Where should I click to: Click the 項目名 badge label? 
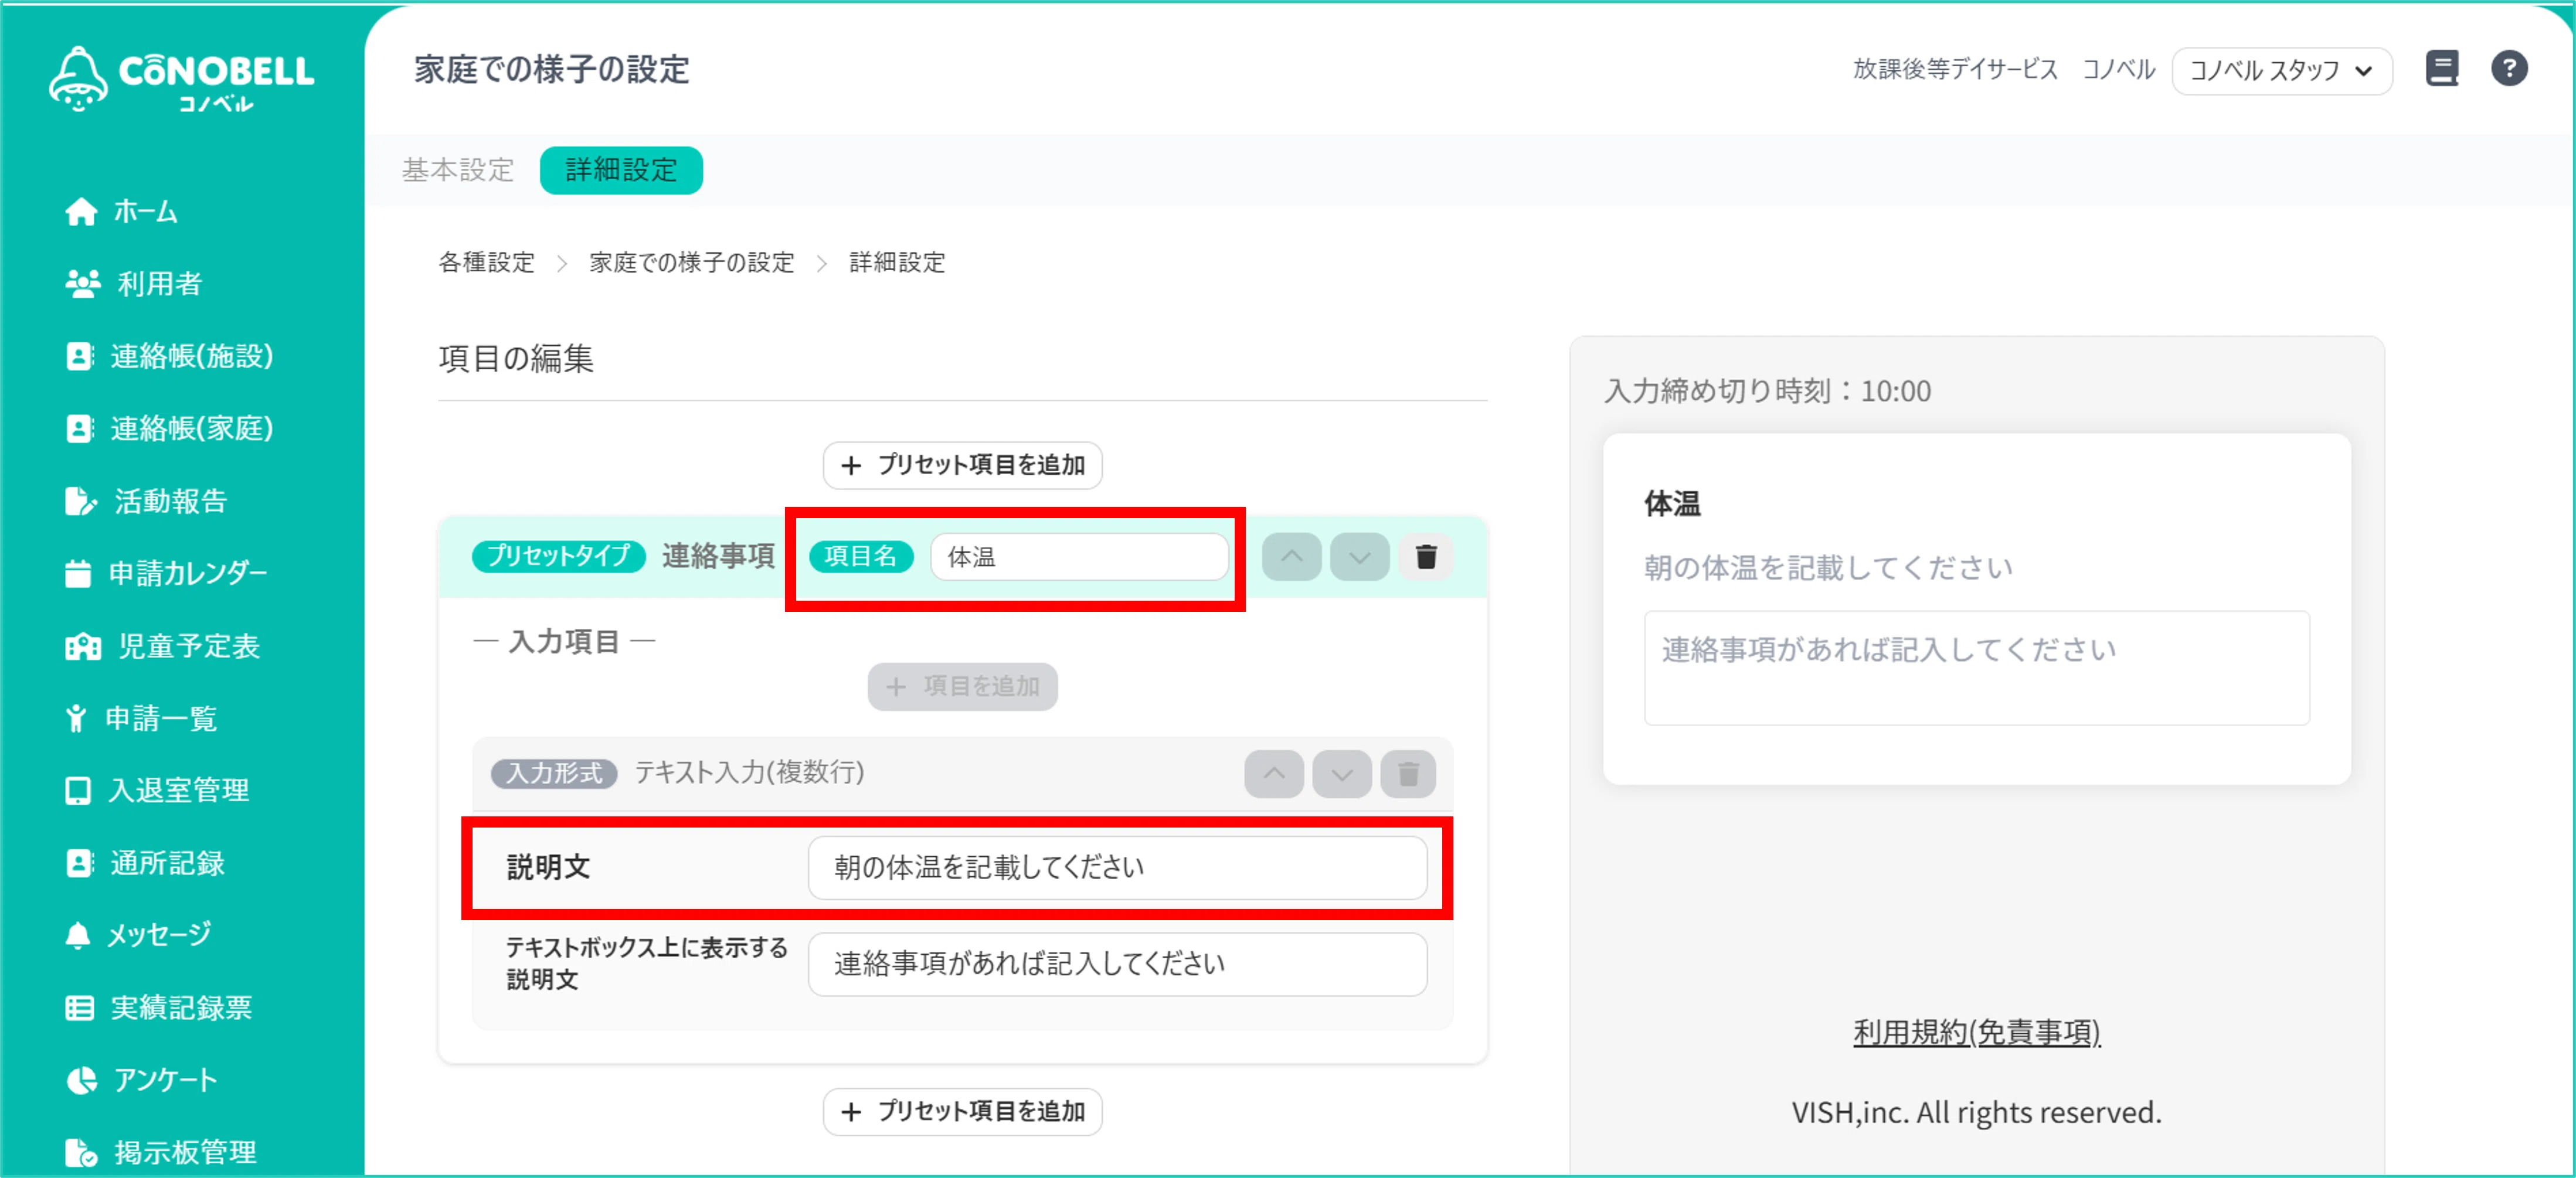point(860,556)
